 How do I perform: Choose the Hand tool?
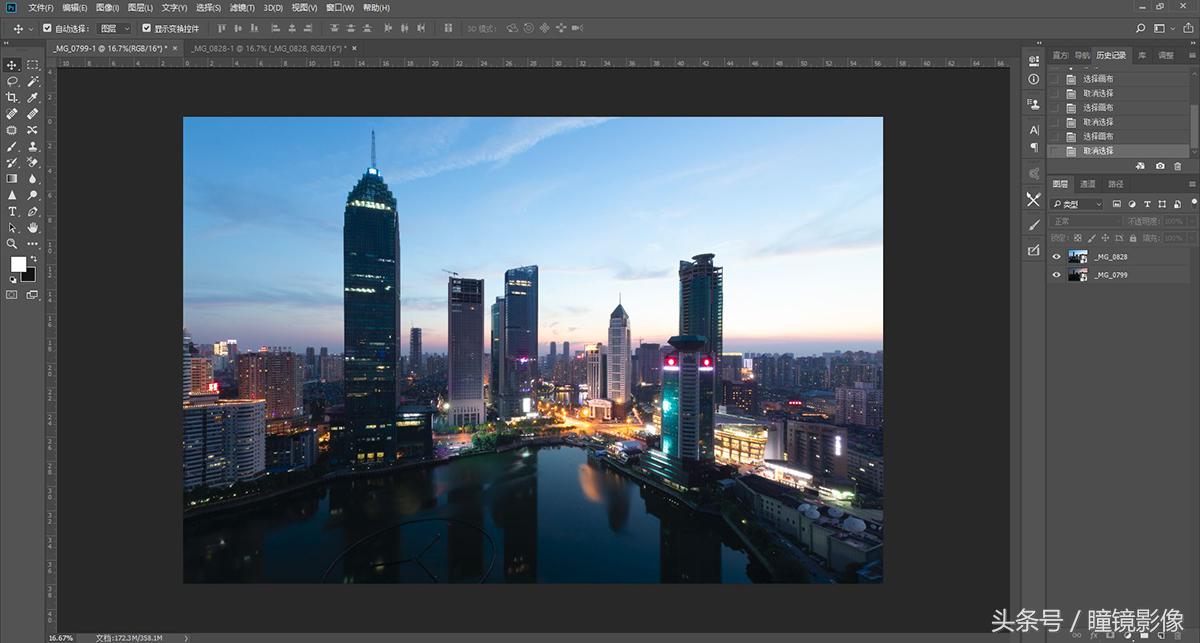pyautogui.click(x=33, y=227)
